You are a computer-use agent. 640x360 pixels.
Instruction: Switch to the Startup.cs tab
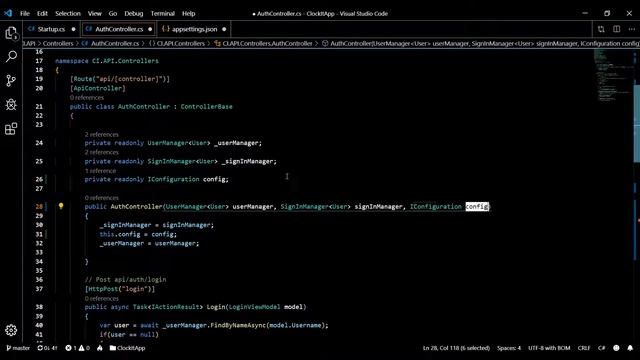[x=51, y=29]
